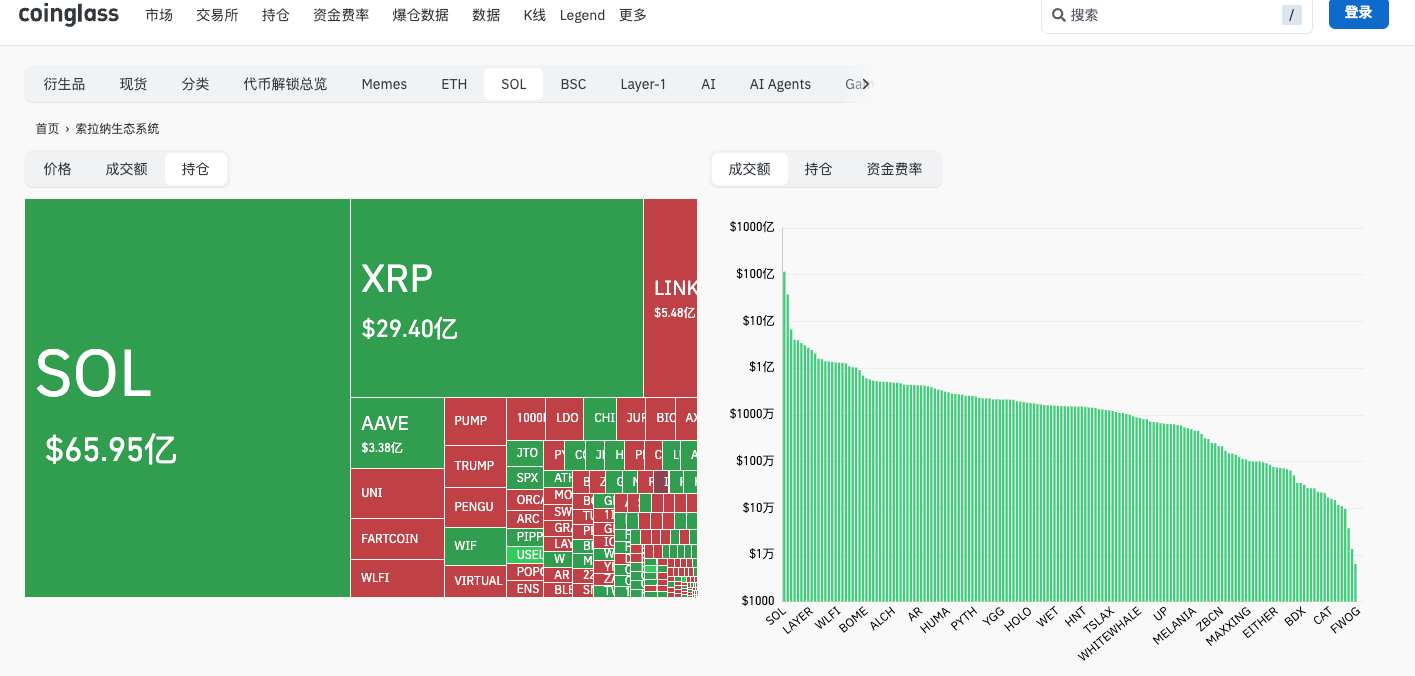Select the ETH category tab
The height and width of the screenshot is (676, 1415).
pos(454,84)
